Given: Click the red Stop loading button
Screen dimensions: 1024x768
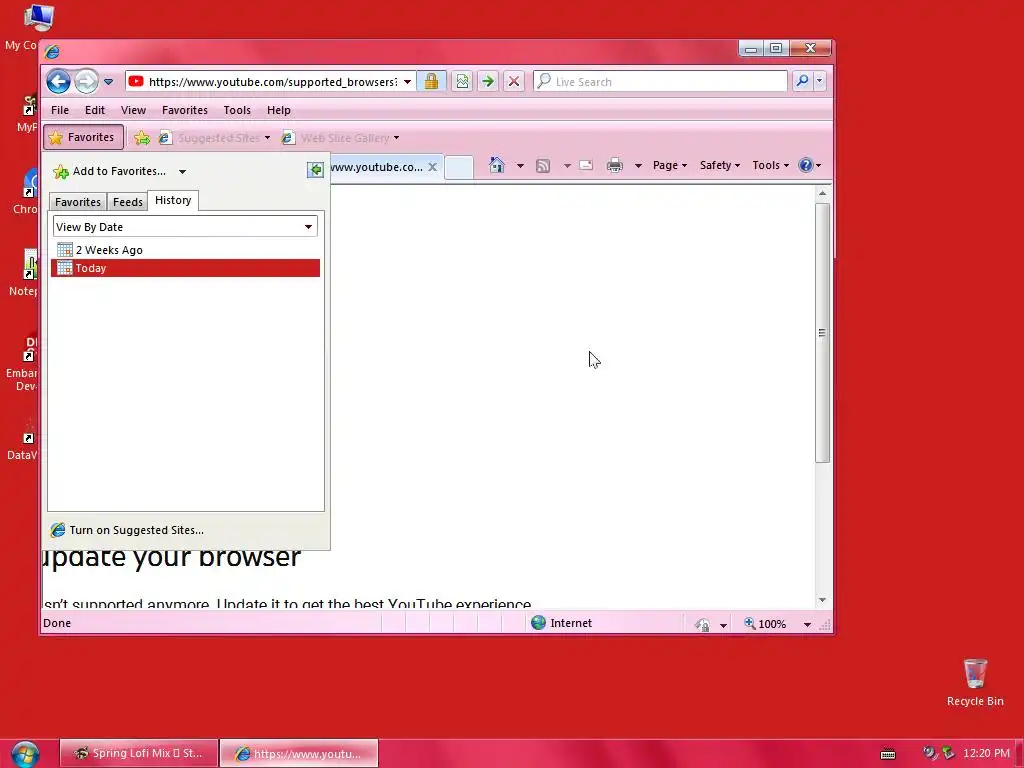Looking at the screenshot, I should [514, 82].
